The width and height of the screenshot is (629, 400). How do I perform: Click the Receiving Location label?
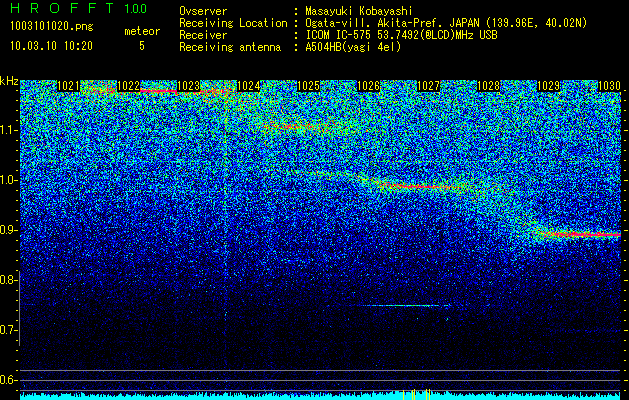[233, 23]
